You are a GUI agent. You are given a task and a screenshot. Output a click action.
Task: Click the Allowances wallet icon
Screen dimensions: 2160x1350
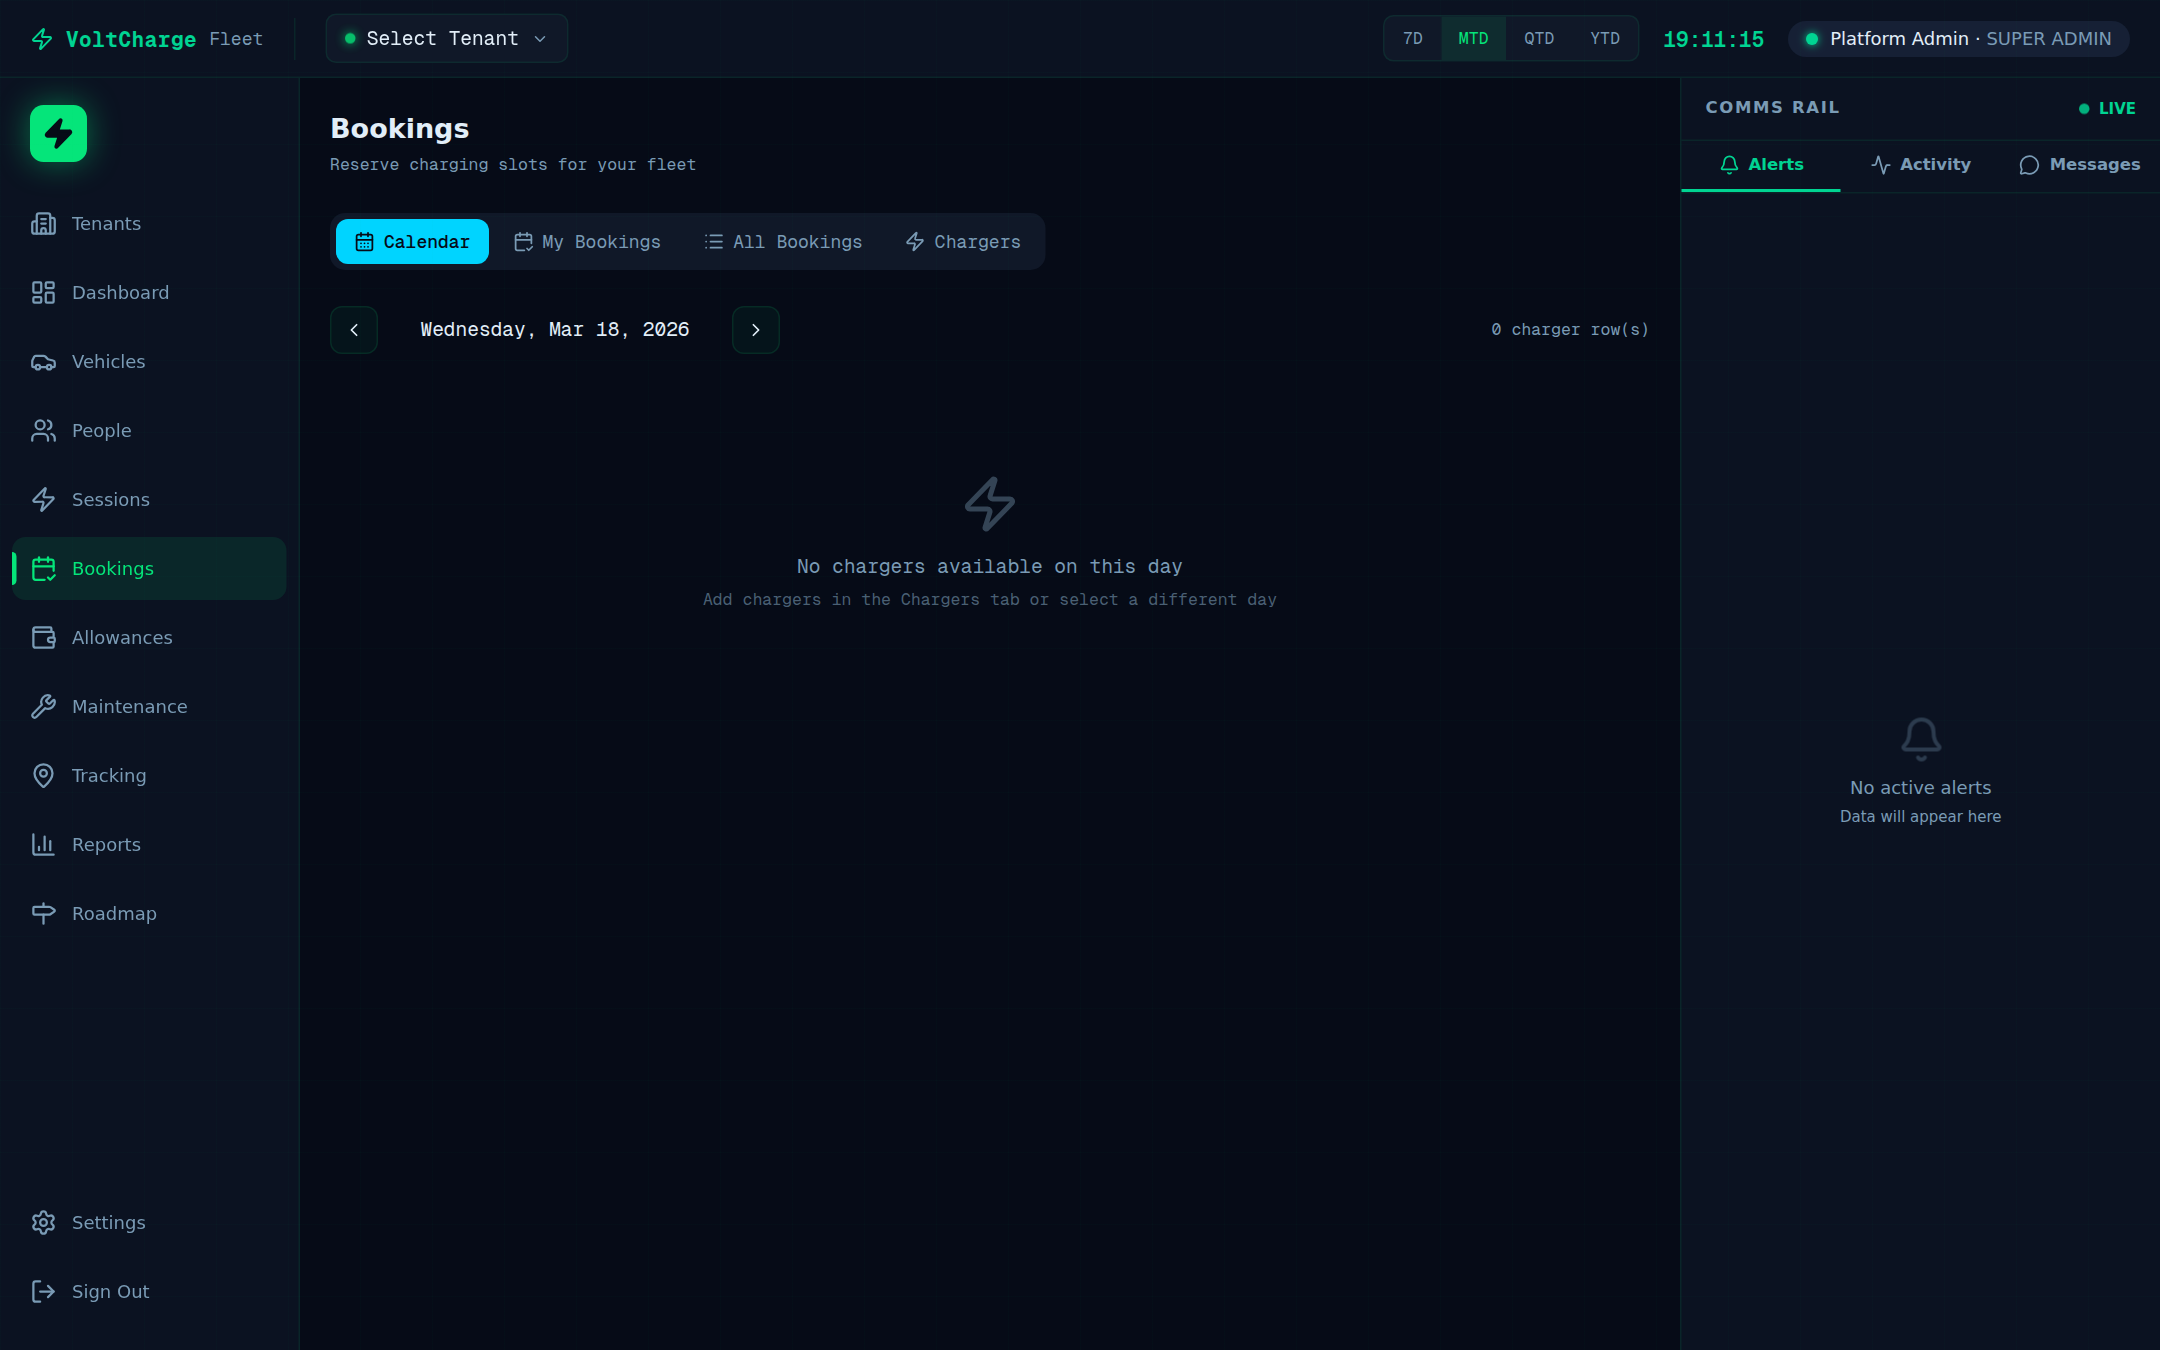tap(43, 637)
